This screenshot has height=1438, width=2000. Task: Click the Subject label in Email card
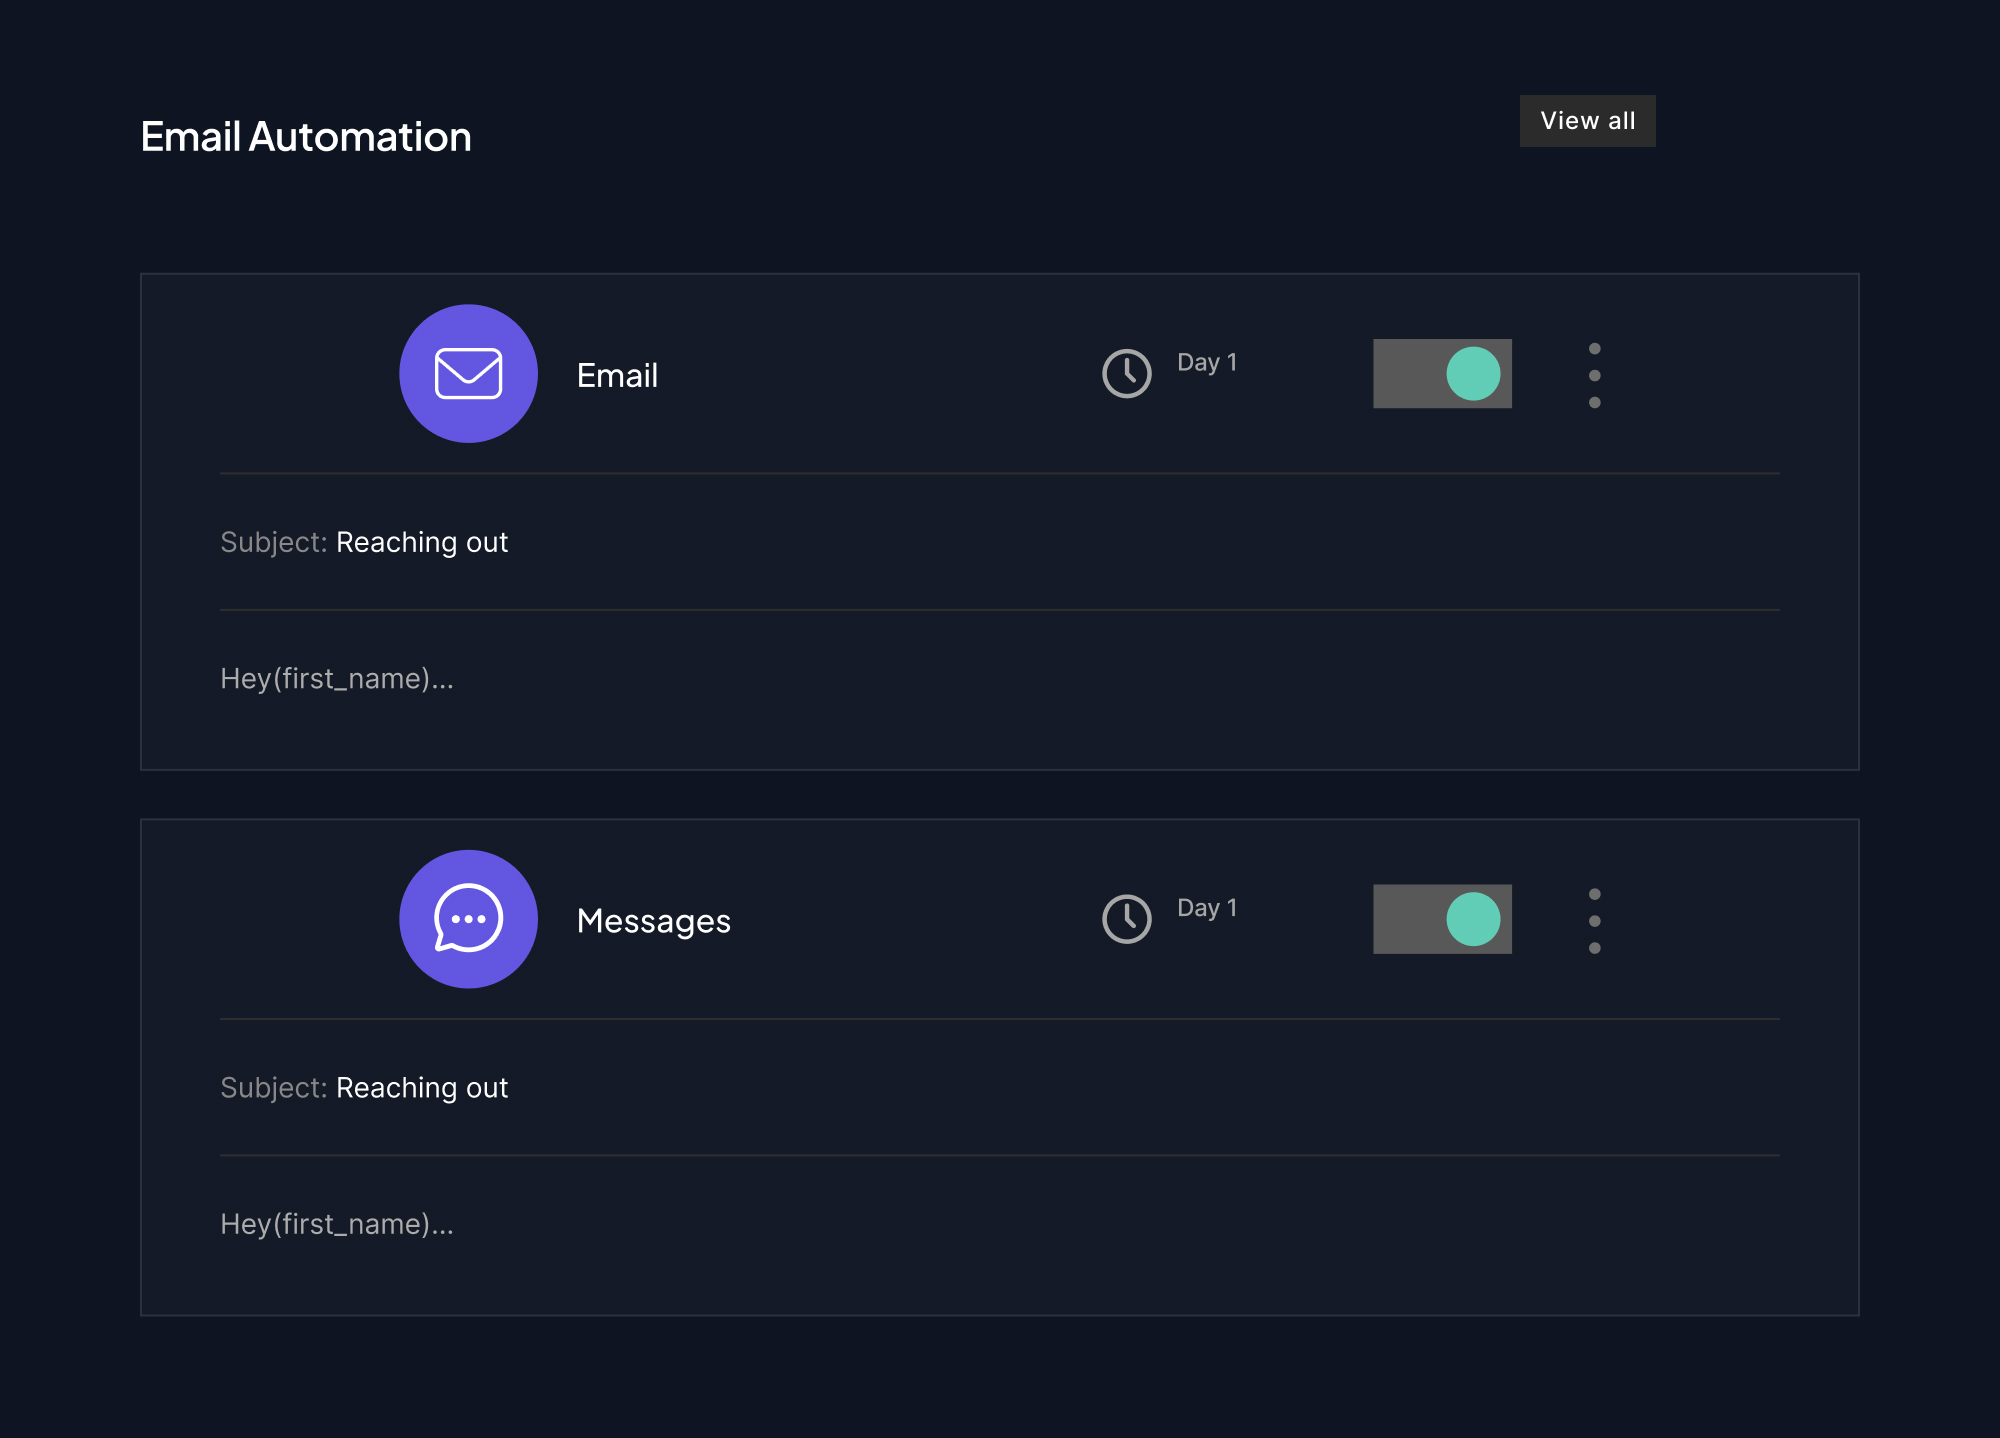click(x=273, y=542)
